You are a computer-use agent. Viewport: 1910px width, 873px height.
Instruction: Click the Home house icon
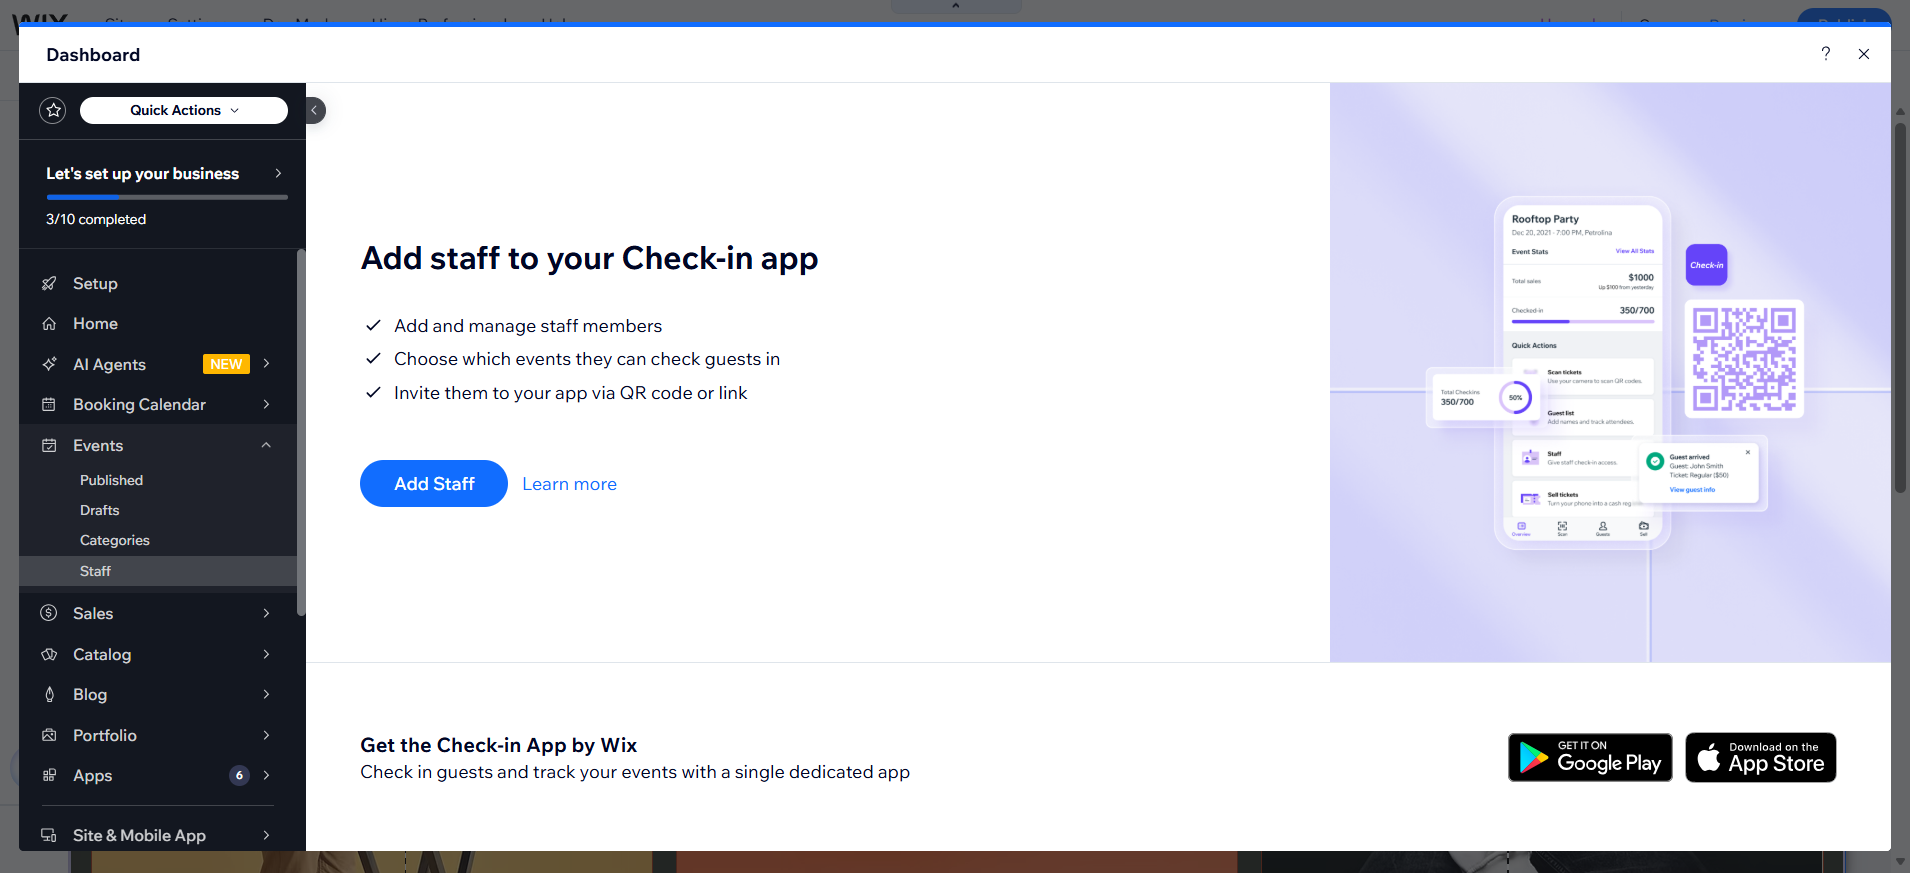pyautogui.click(x=49, y=323)
